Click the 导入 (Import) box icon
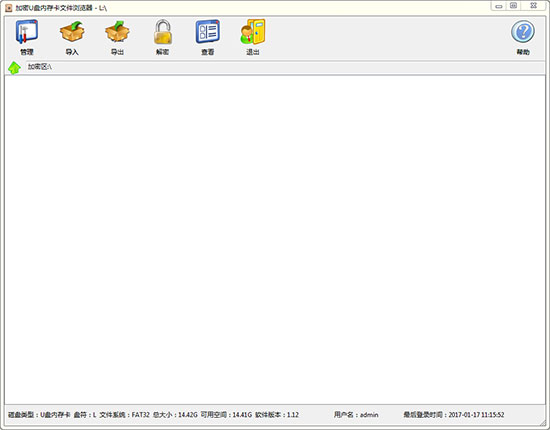 click(72, 37)
